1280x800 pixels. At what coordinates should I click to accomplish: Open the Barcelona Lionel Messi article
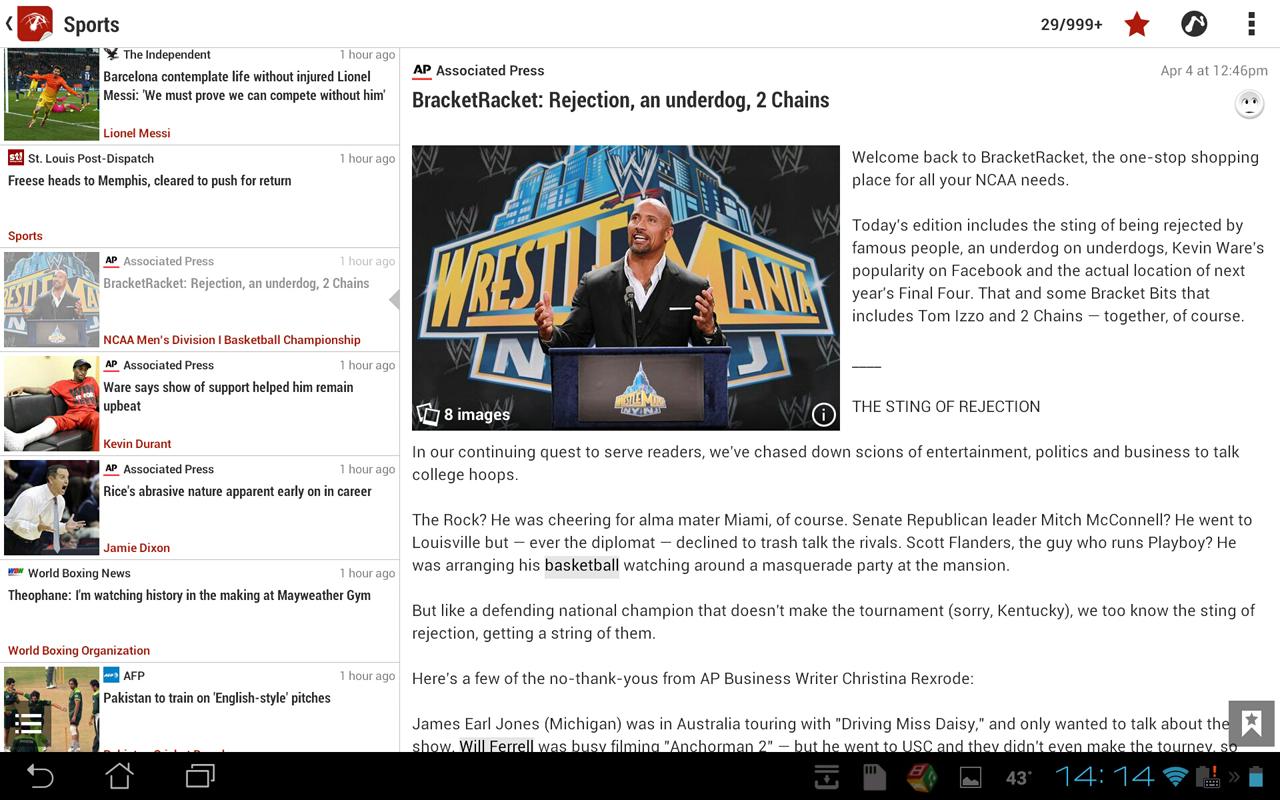[x=200, y=94]
